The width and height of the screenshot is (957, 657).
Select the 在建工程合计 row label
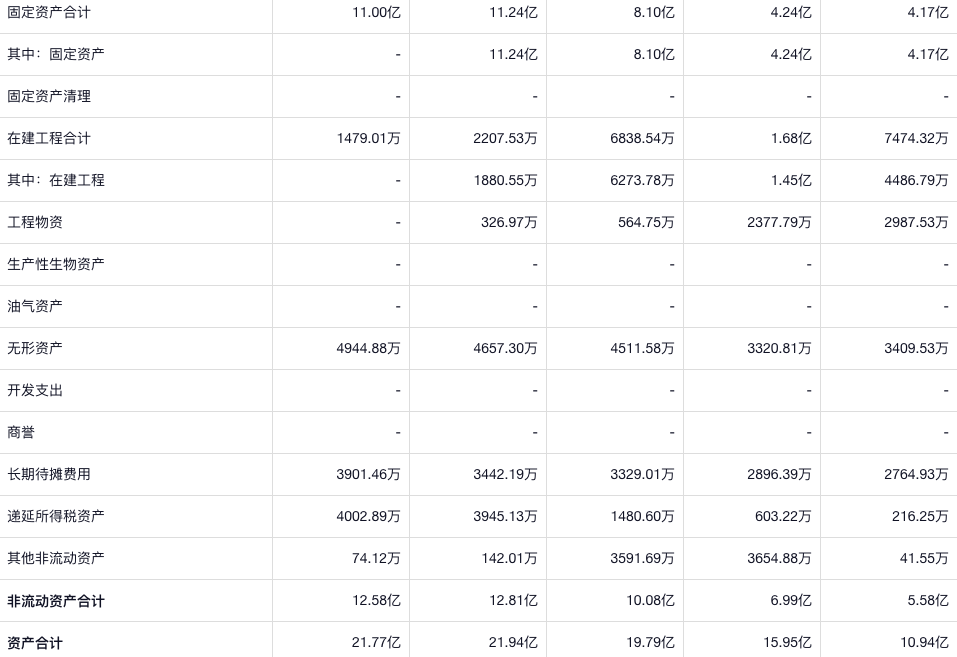[x=49, y=138]
